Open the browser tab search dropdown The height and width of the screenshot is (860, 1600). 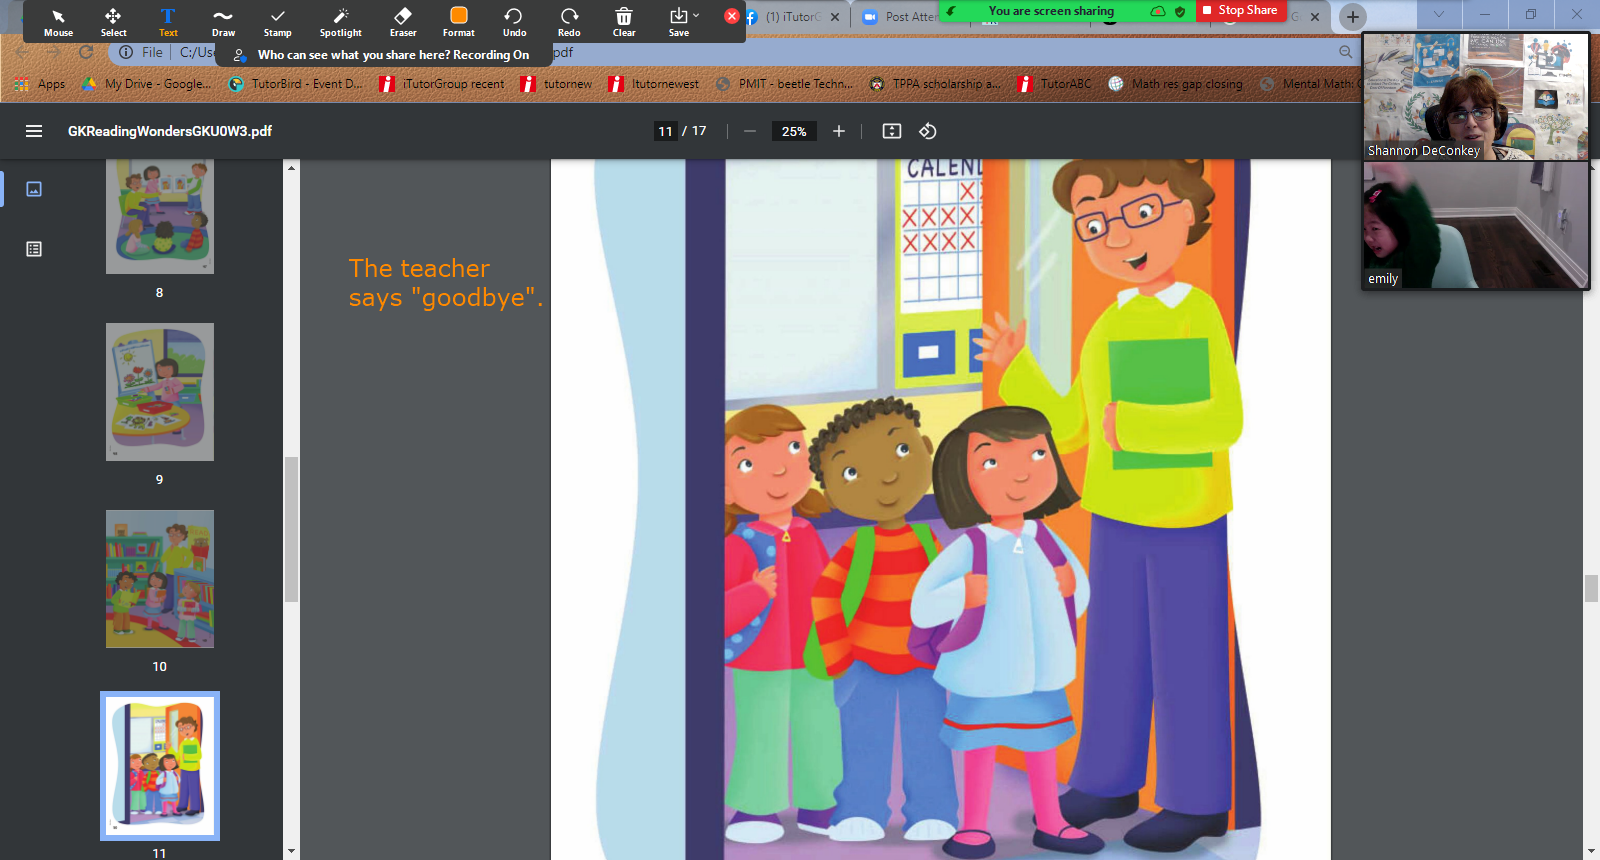pyautogui.click(x=1439, y=14)
